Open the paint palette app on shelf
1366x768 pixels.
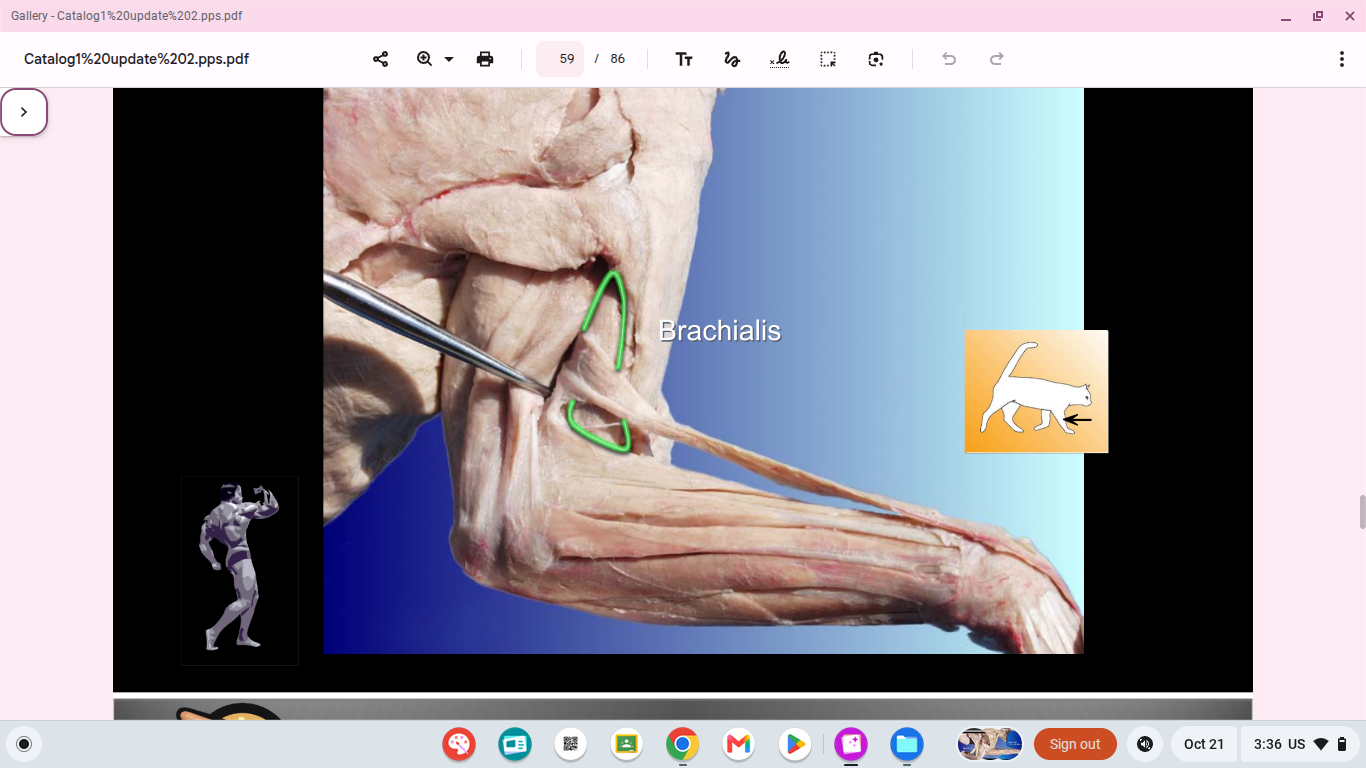pos(459,744)
